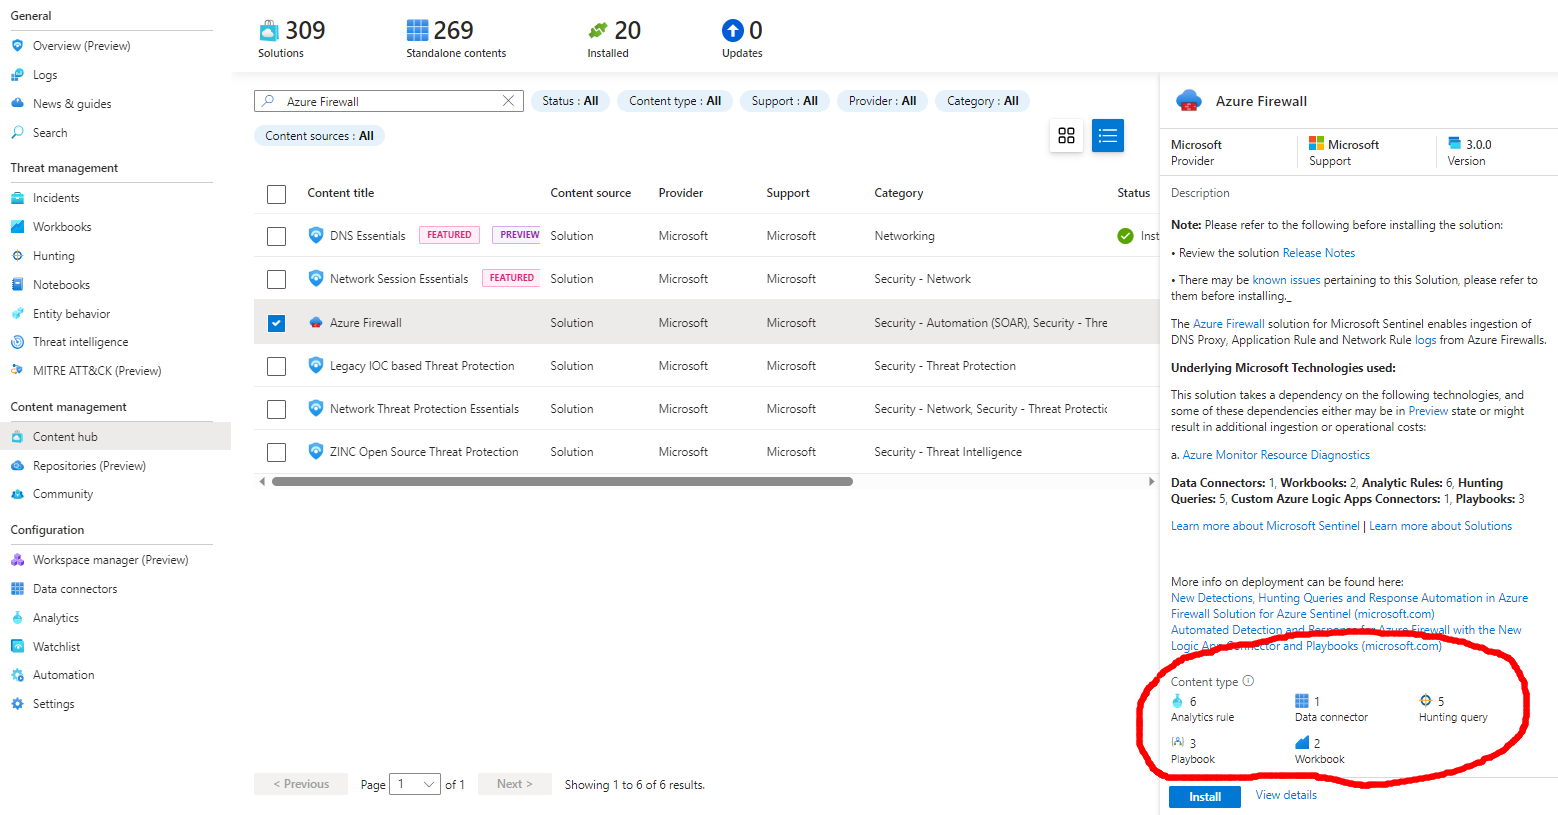Check the DNS Essentials row checkbox
1558x815 pixels.
click(x=276, y=235)
